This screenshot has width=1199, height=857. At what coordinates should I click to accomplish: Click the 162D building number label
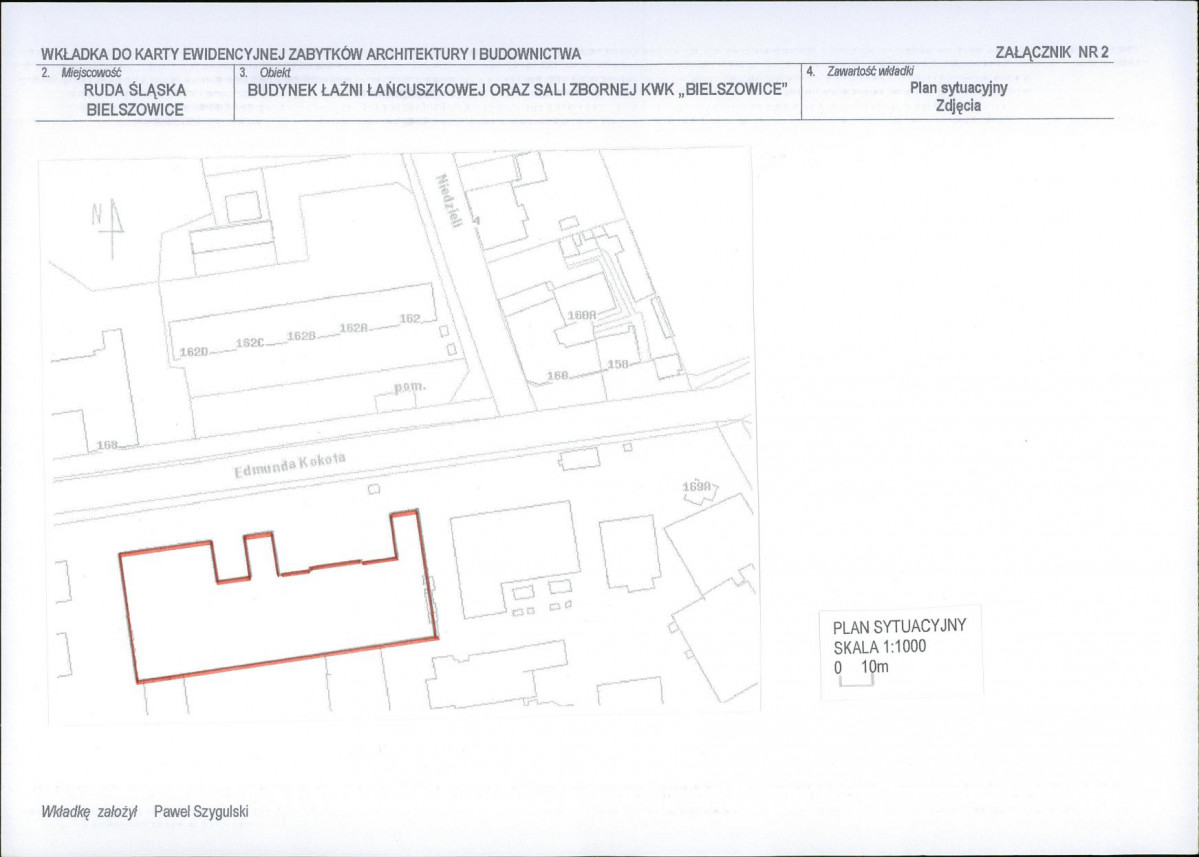pos(193,352)
